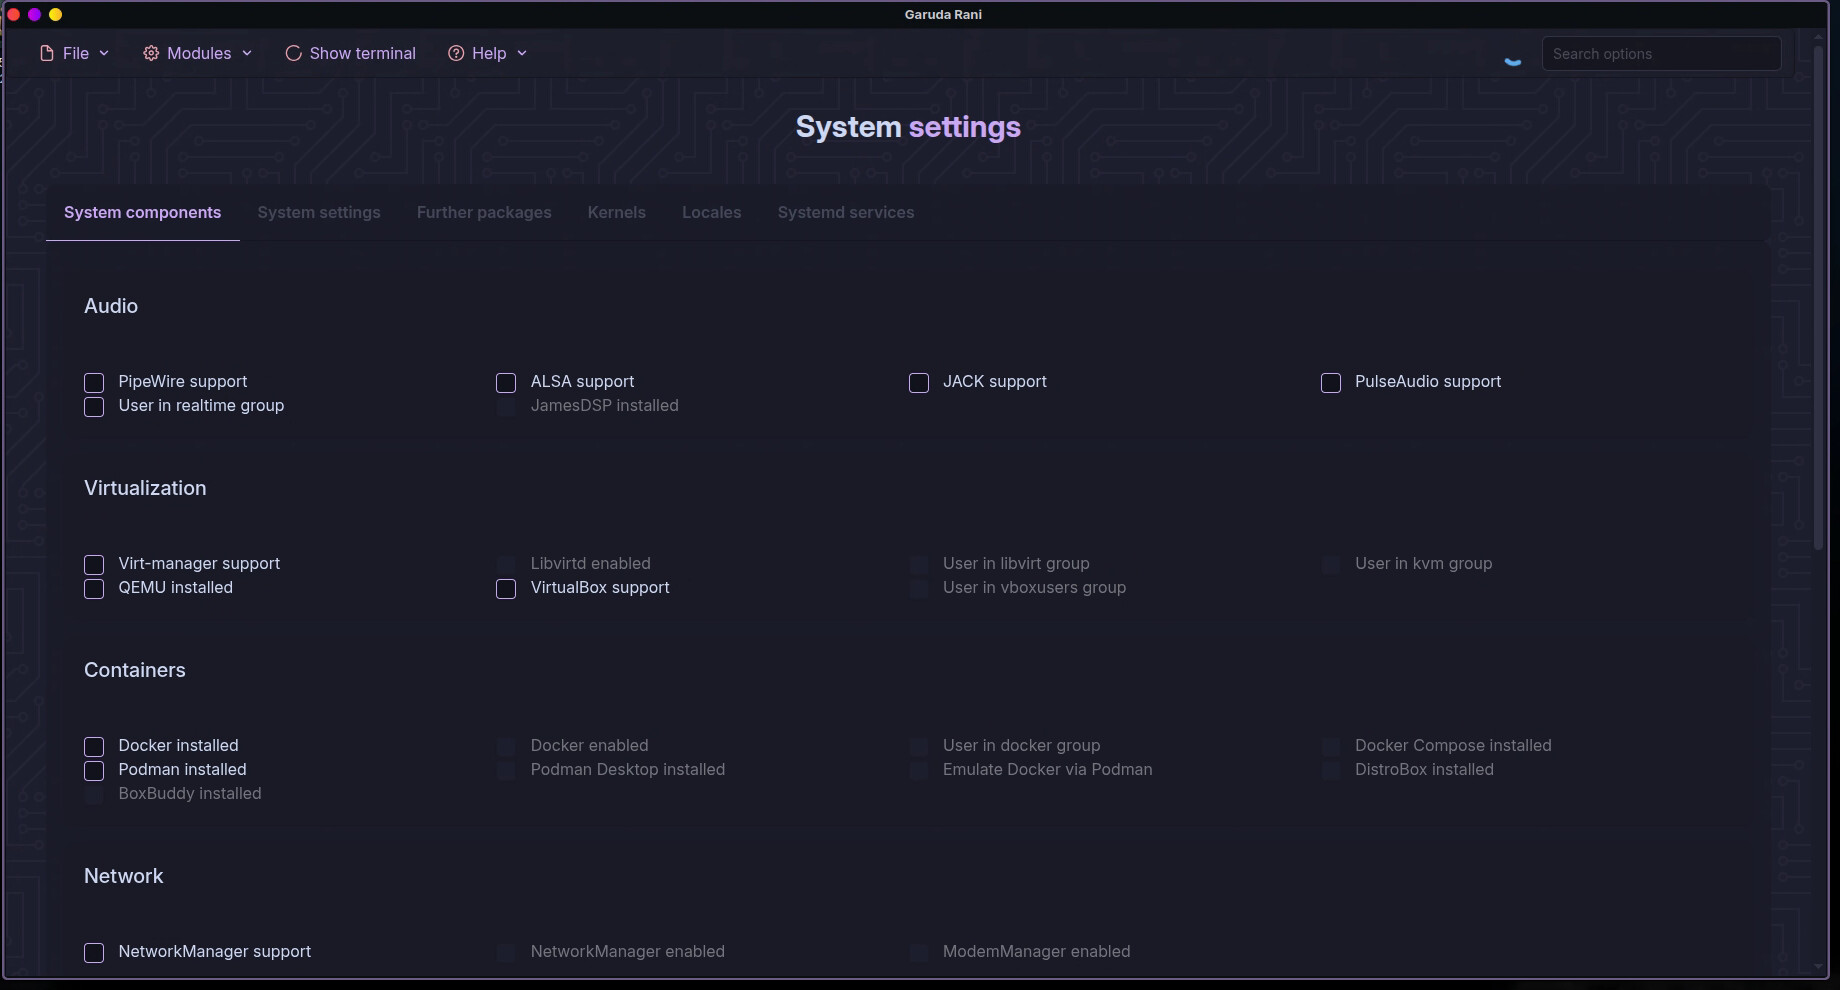The image size is (1840, 990).
Task: Click the Network section heading
Action: coord(124,876)
